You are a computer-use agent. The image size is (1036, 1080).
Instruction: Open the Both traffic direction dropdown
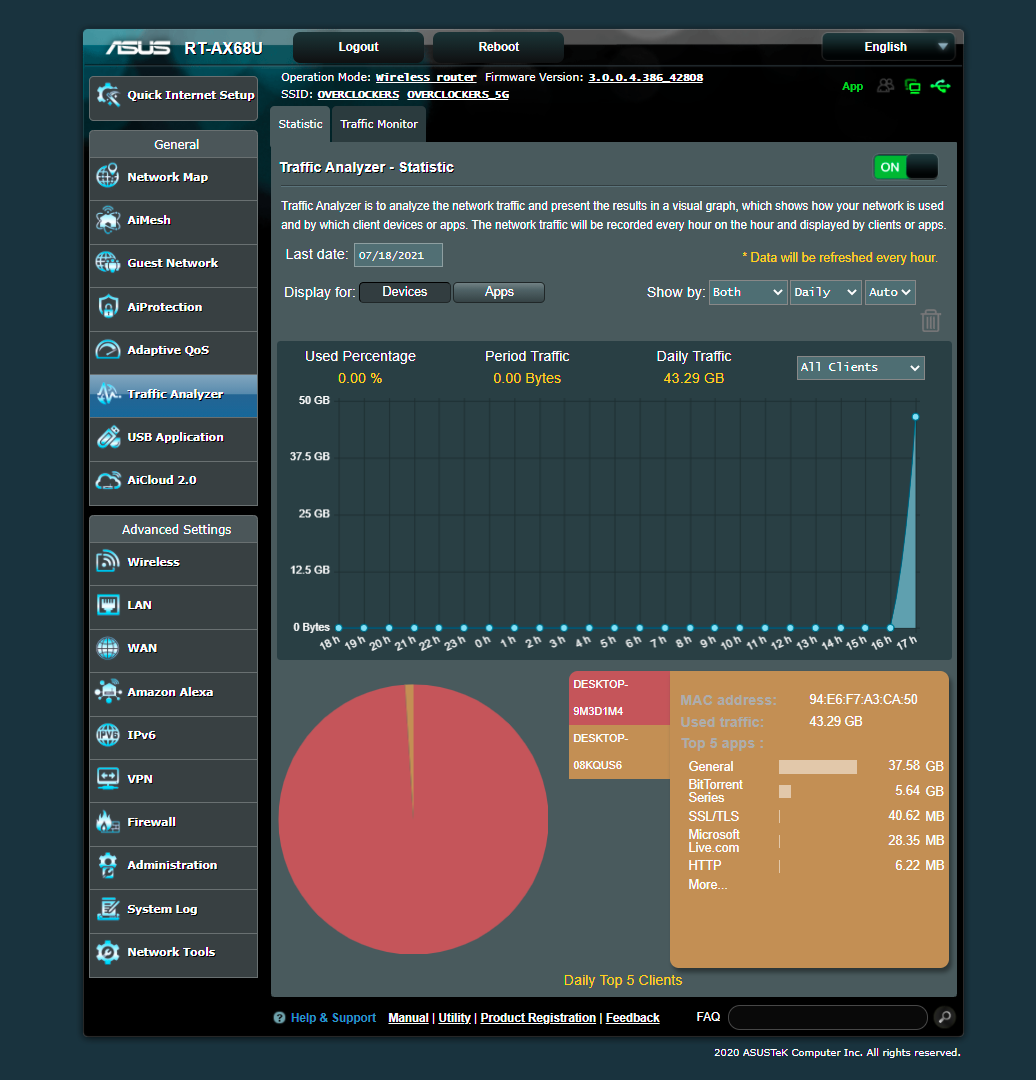[748, 292]
